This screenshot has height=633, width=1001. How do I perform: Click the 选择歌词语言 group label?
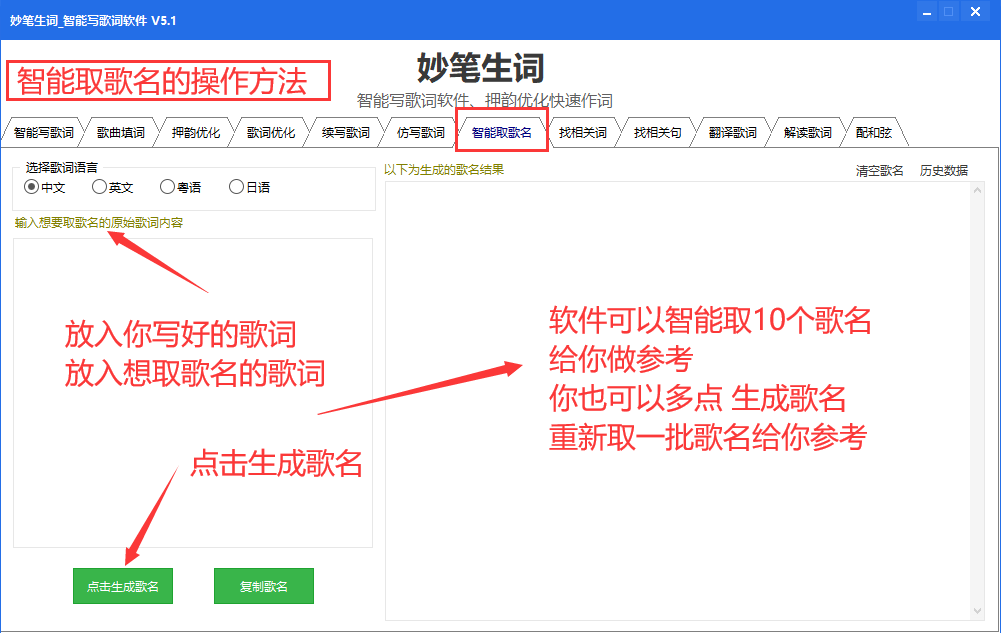[61, 168]
